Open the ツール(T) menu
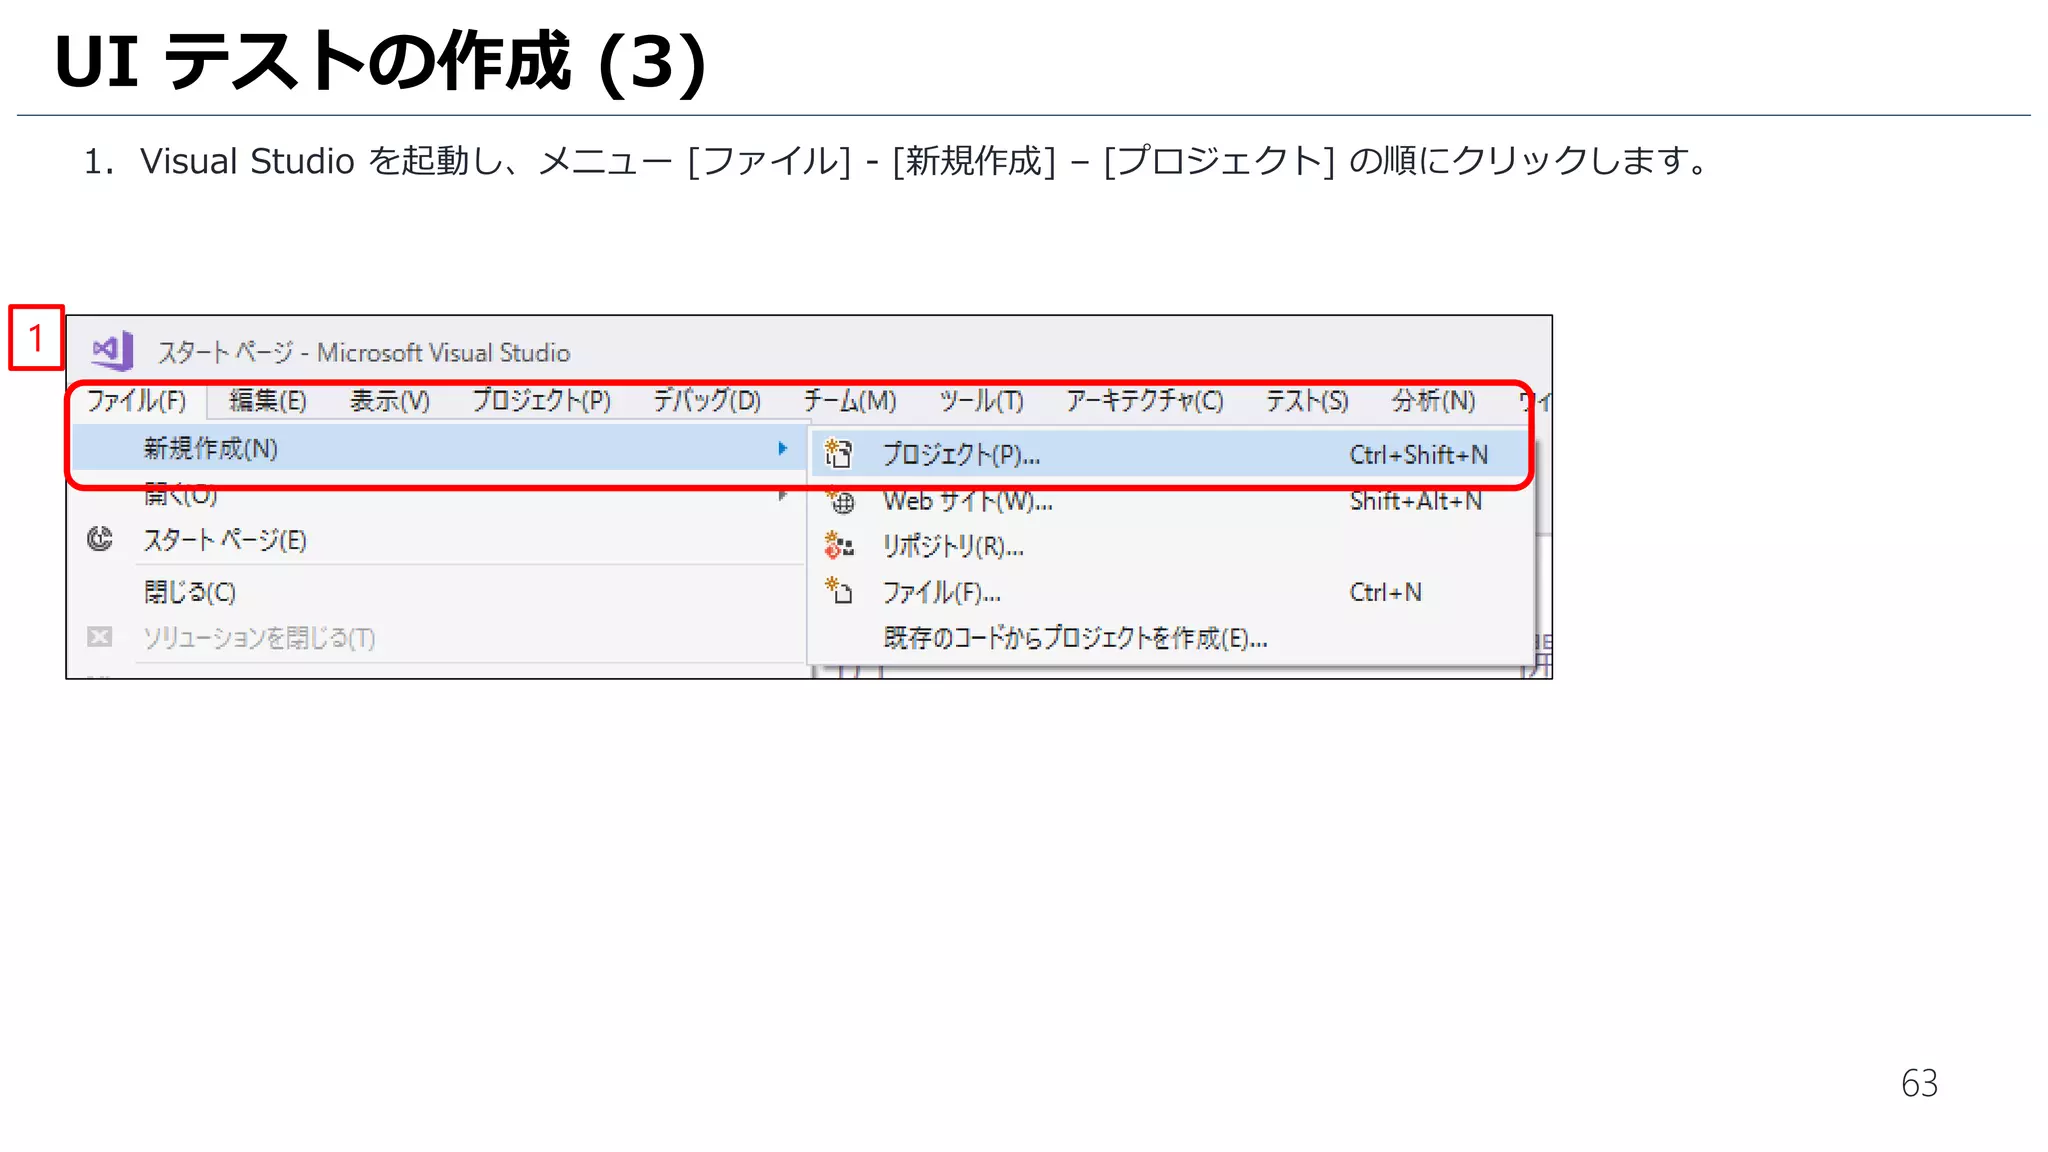 pos(982,401)
